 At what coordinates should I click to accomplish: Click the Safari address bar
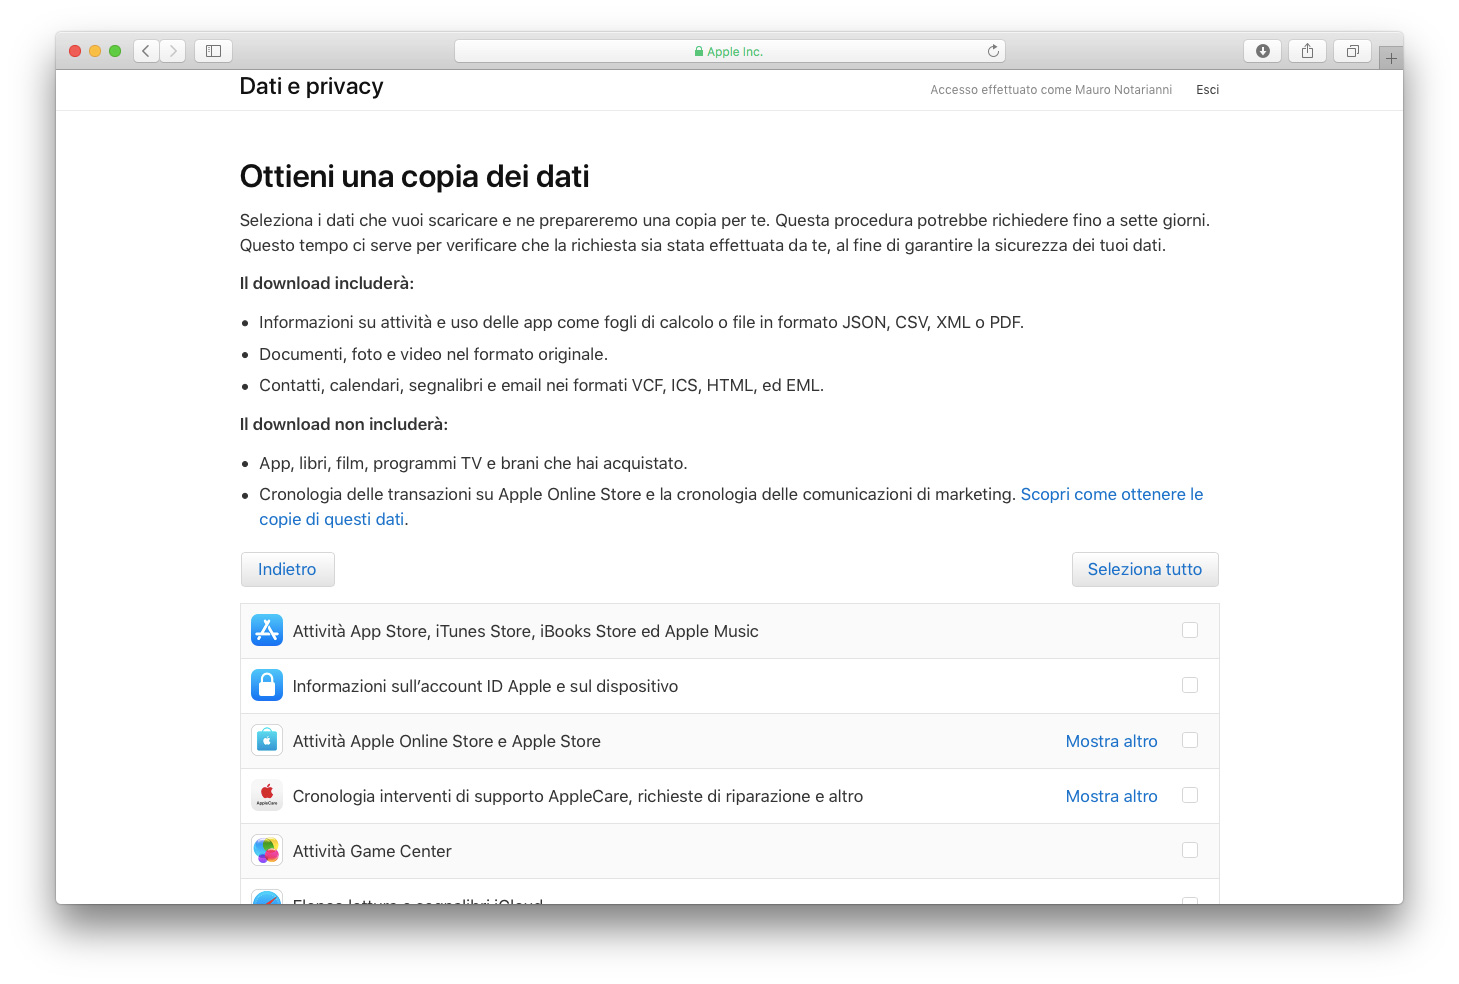point(729,51)
